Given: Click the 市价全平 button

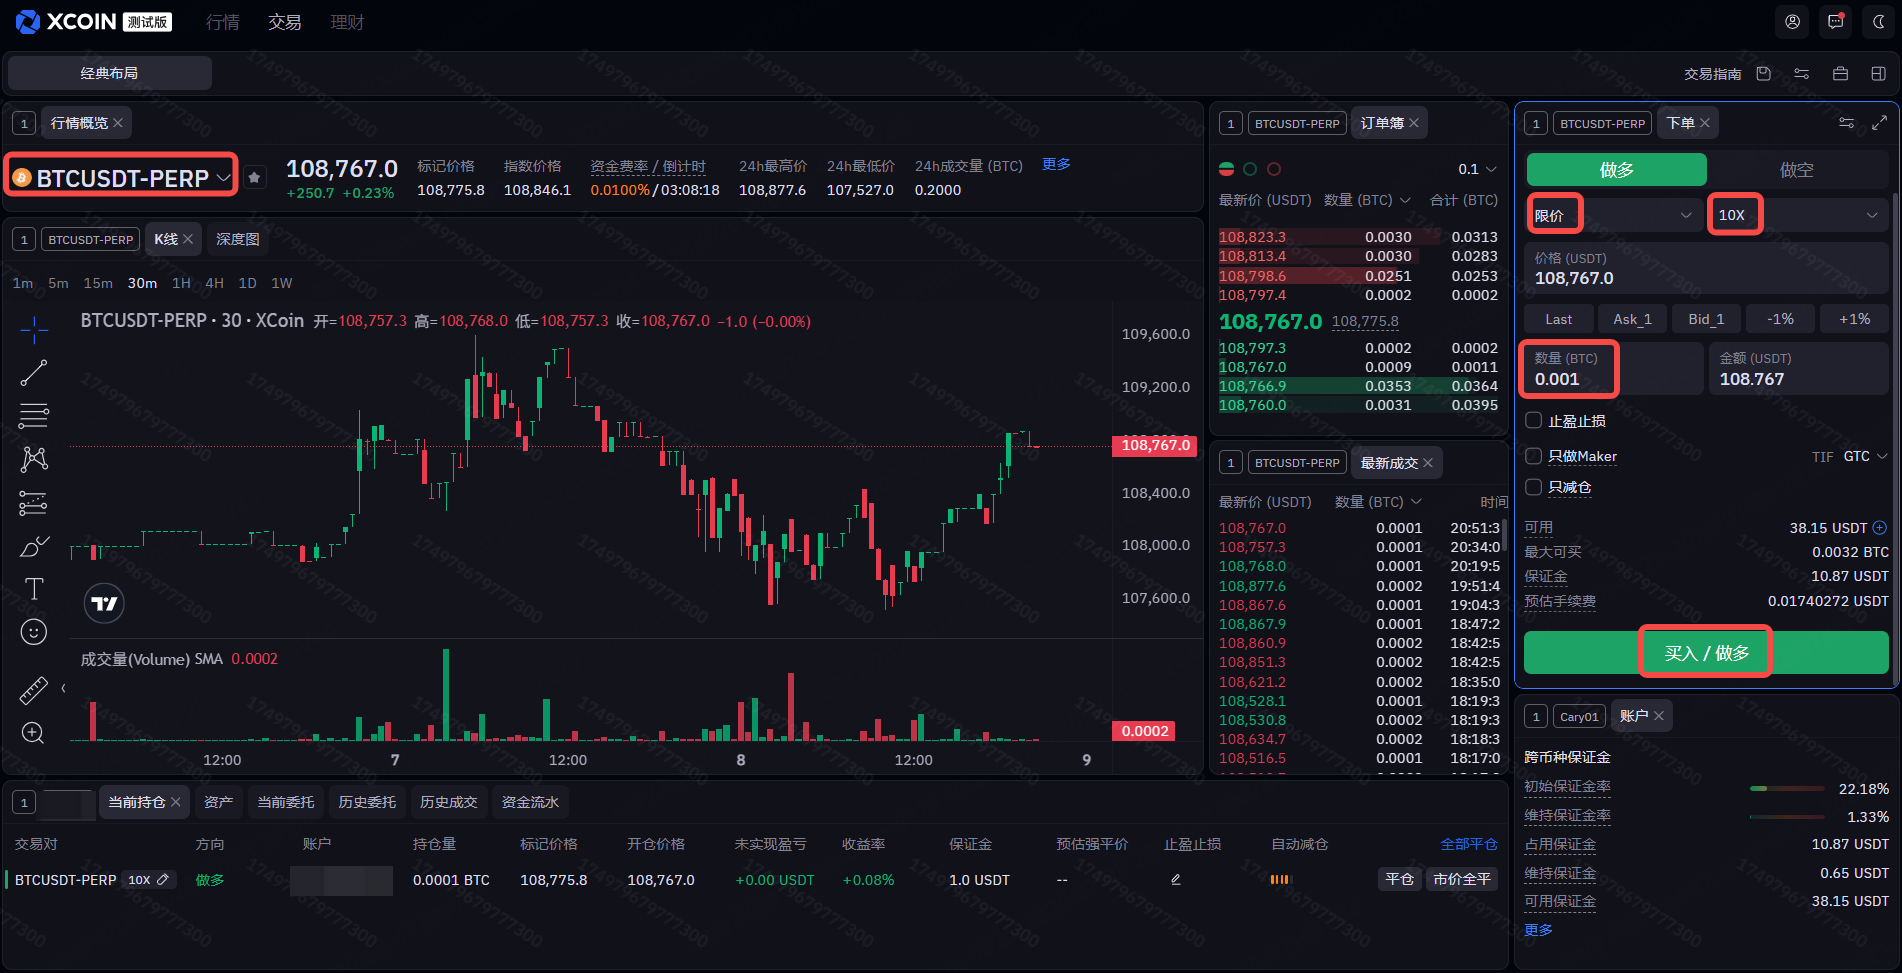Looking at the screenshot, I should pos(1461,879).
